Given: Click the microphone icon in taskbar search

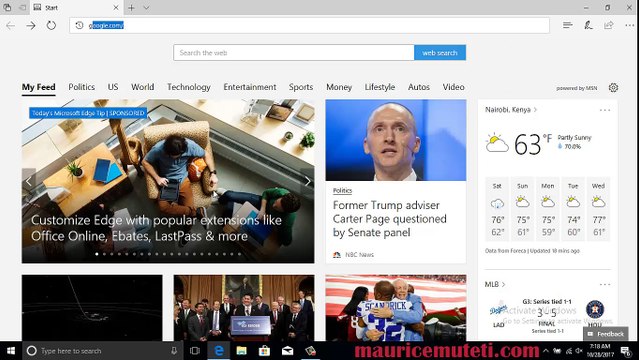Looking at the screenshot, I should click(174, 351).
